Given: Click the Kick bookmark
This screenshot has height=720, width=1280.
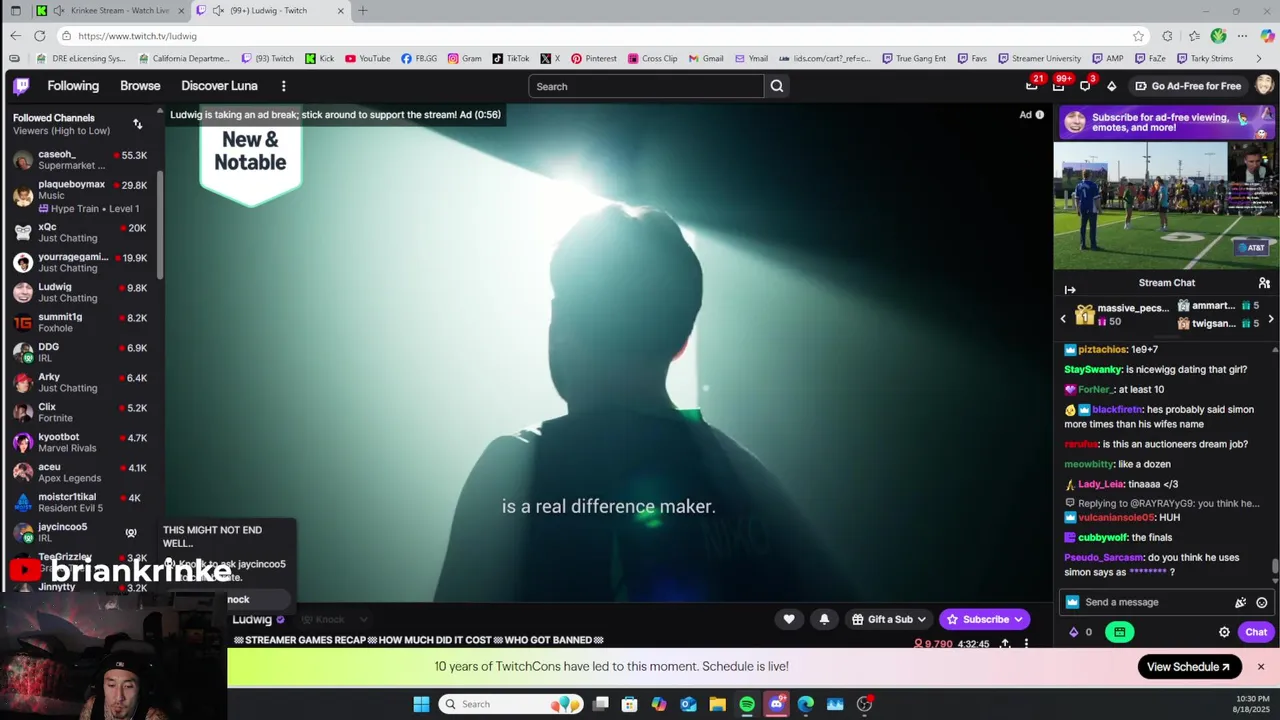Looking at the screenshot, I should pyautogui.click(x=319, y=58).
